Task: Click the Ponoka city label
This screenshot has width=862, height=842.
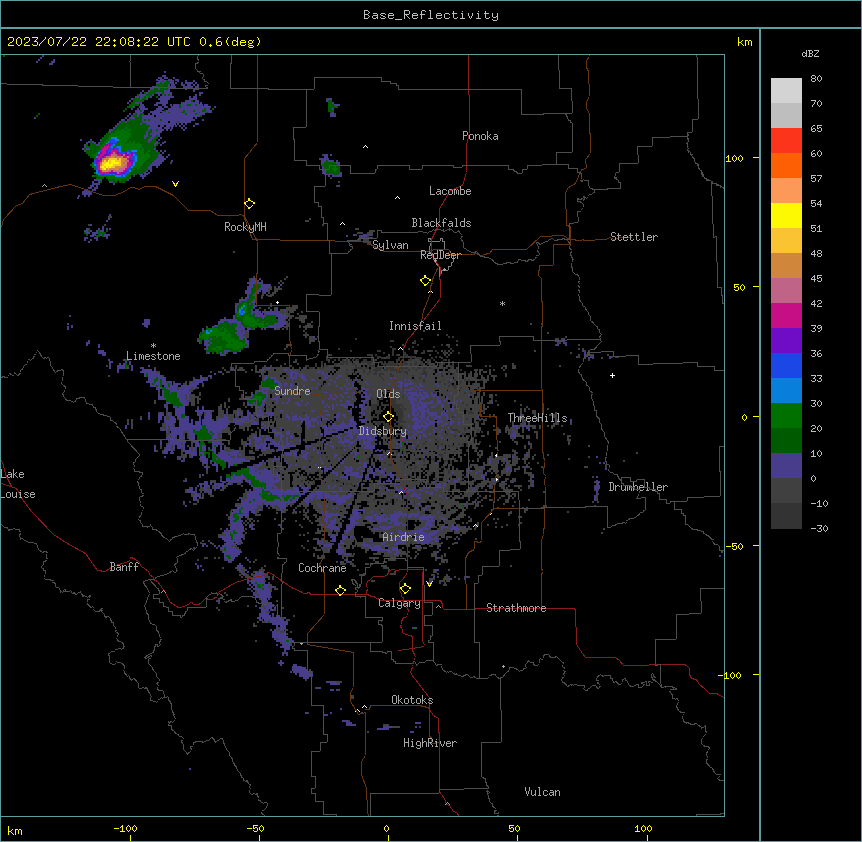Action: (480, 136)
